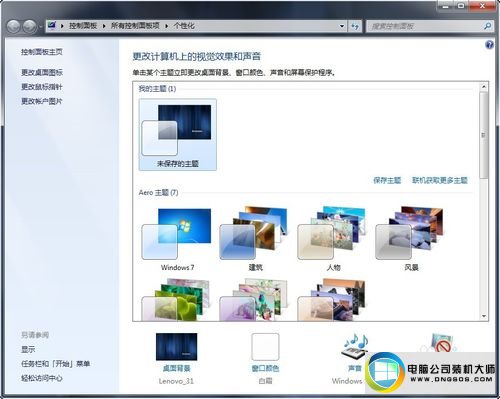Open the recent pages dropdown beside Forward
500x399 pixels.
point(40,26)
